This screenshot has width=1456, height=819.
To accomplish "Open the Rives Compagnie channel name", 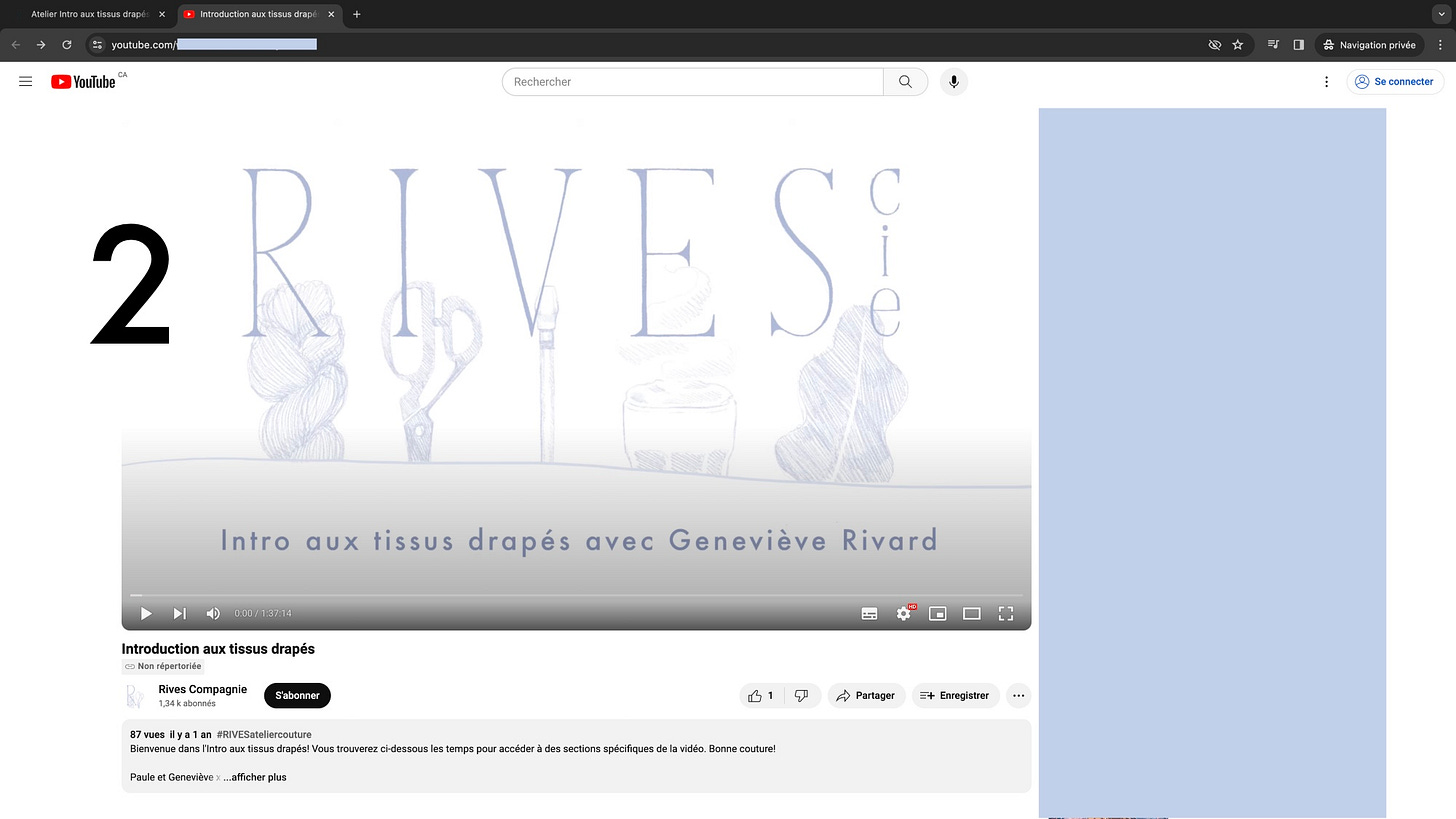I will 203,689.
